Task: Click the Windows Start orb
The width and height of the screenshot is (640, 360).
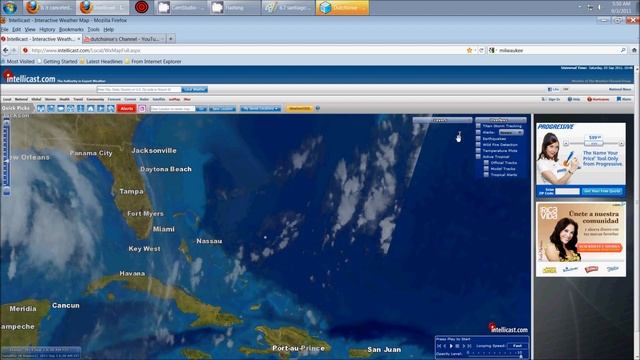Action: 10,7
